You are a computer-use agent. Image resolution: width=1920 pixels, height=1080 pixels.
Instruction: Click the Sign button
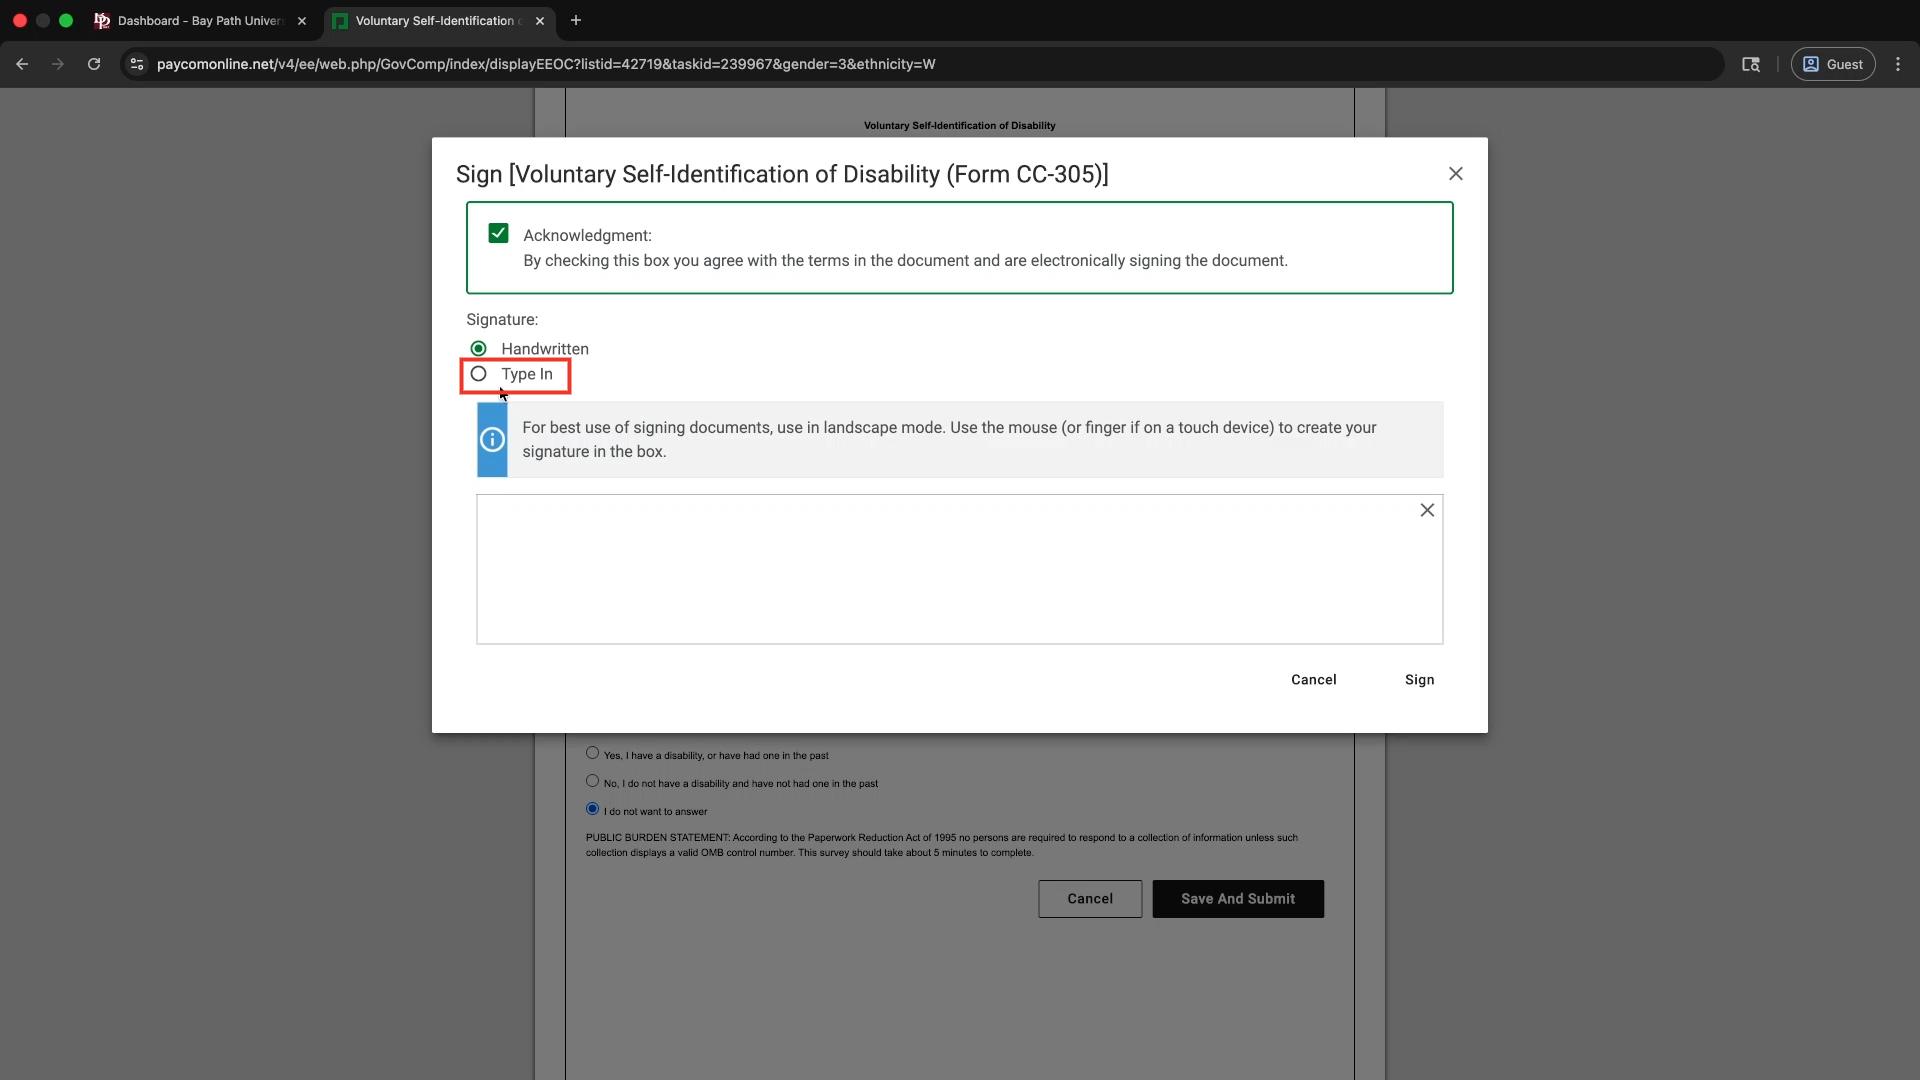1419,680
